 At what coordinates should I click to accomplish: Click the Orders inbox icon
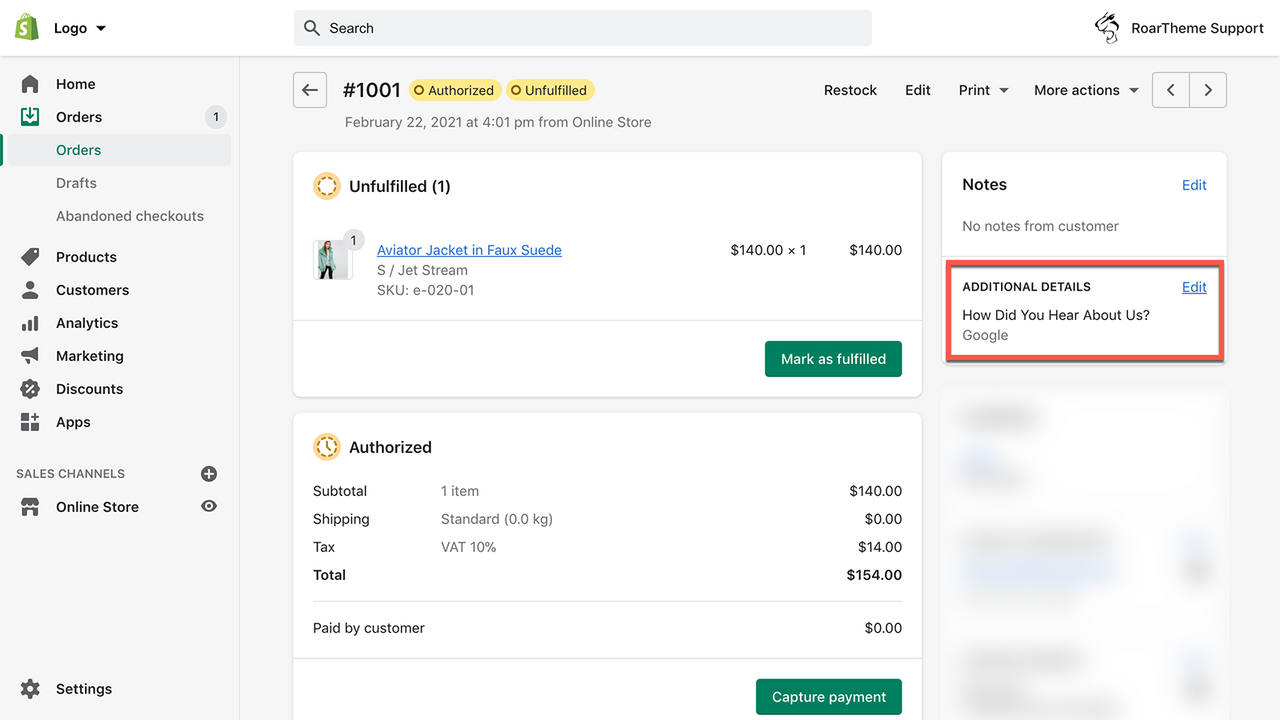(x=30, y=117)
